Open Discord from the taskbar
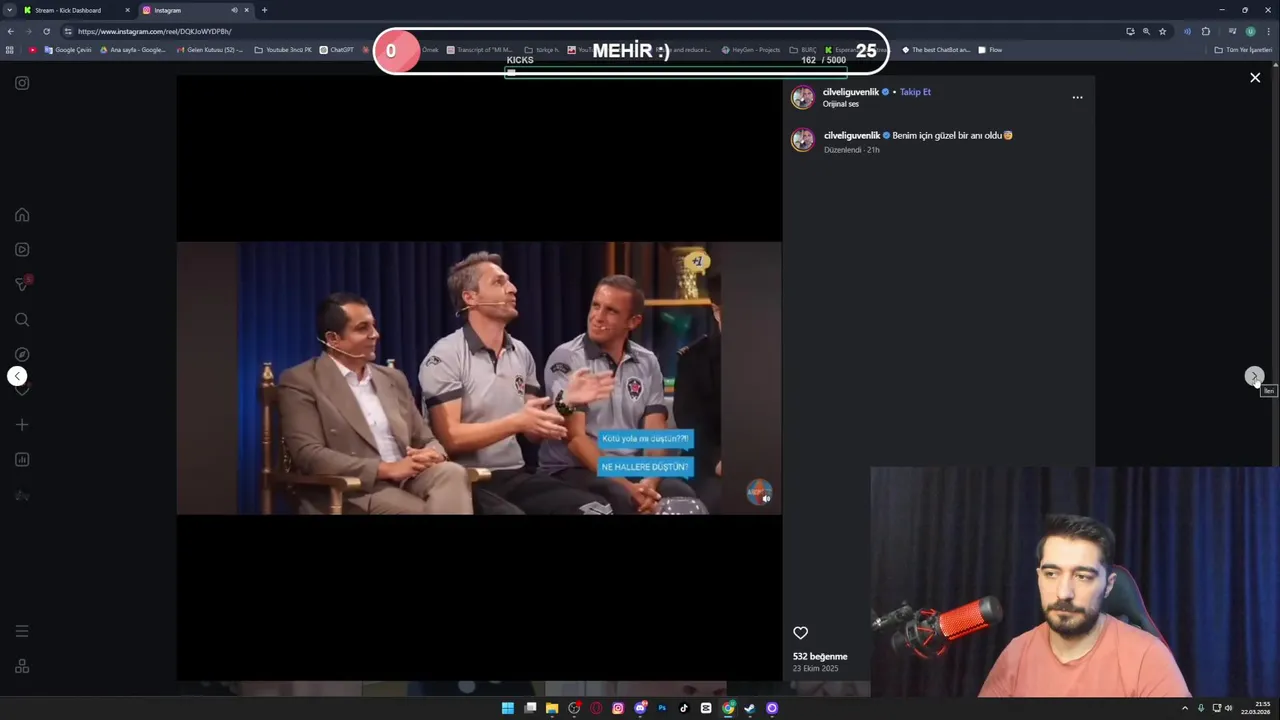 (640, 708)
